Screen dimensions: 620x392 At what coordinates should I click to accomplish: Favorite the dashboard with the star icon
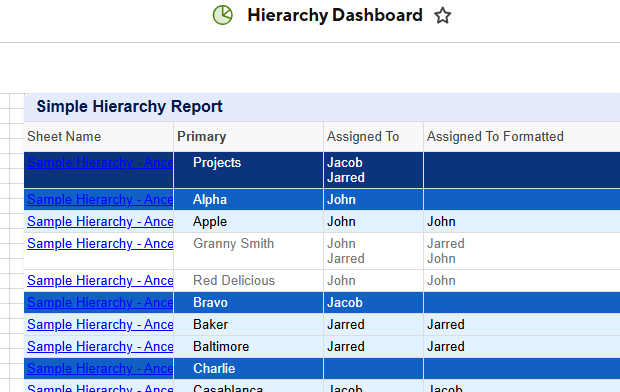pos(442,16)
